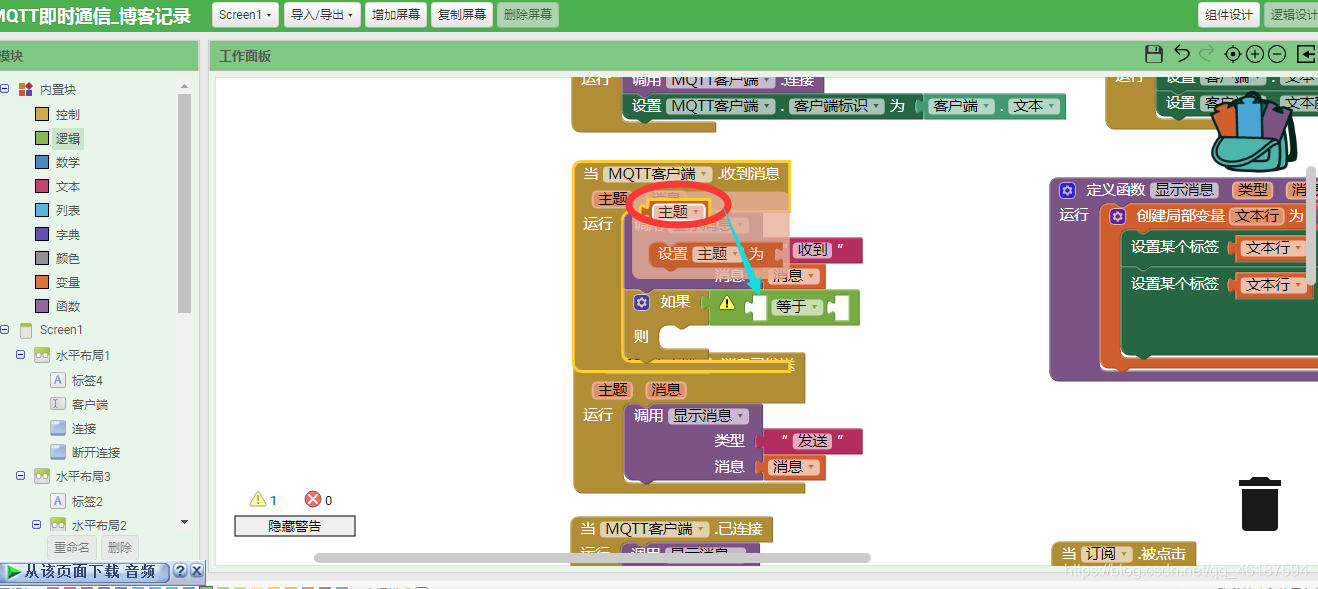Open the 变量 block category
The width and height of the screenshot is (1318, 589).
pyautogui.click(x=58, y=282)
